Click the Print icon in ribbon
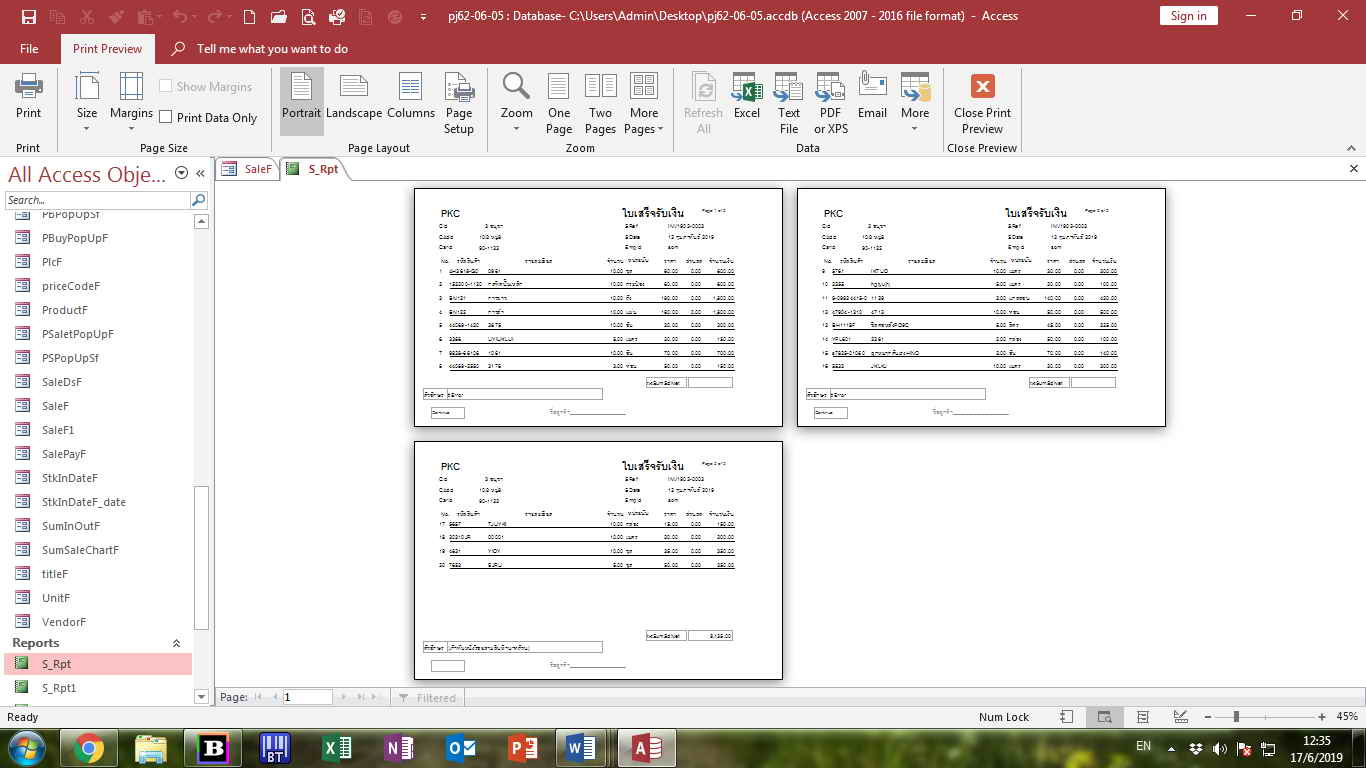Viewport: 1366px width, 768px height. (28, 97)
